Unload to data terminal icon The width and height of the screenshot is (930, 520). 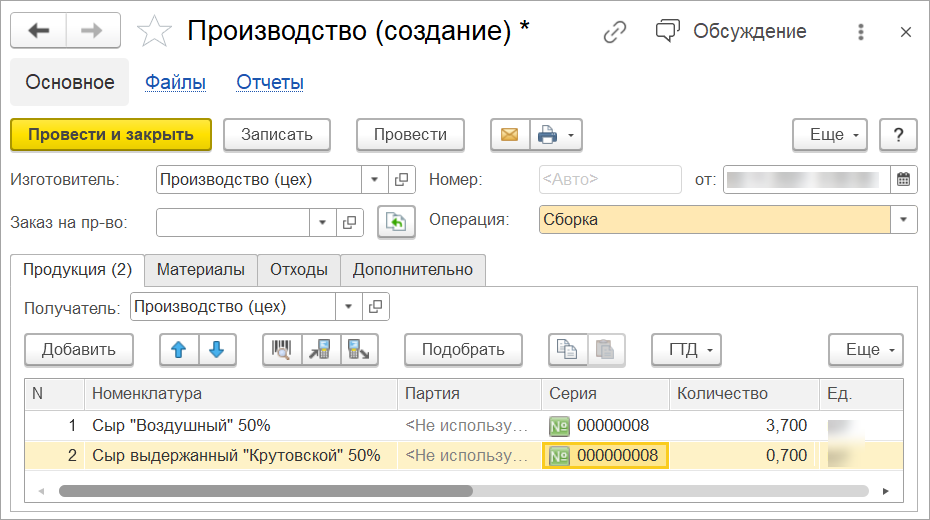click(x=359, y=350)
